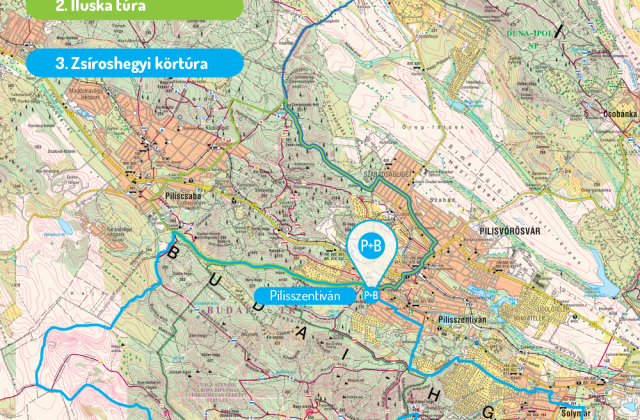Click the small P+B start marker circle
Screen dimensions: 640x420
click(371, 295)
